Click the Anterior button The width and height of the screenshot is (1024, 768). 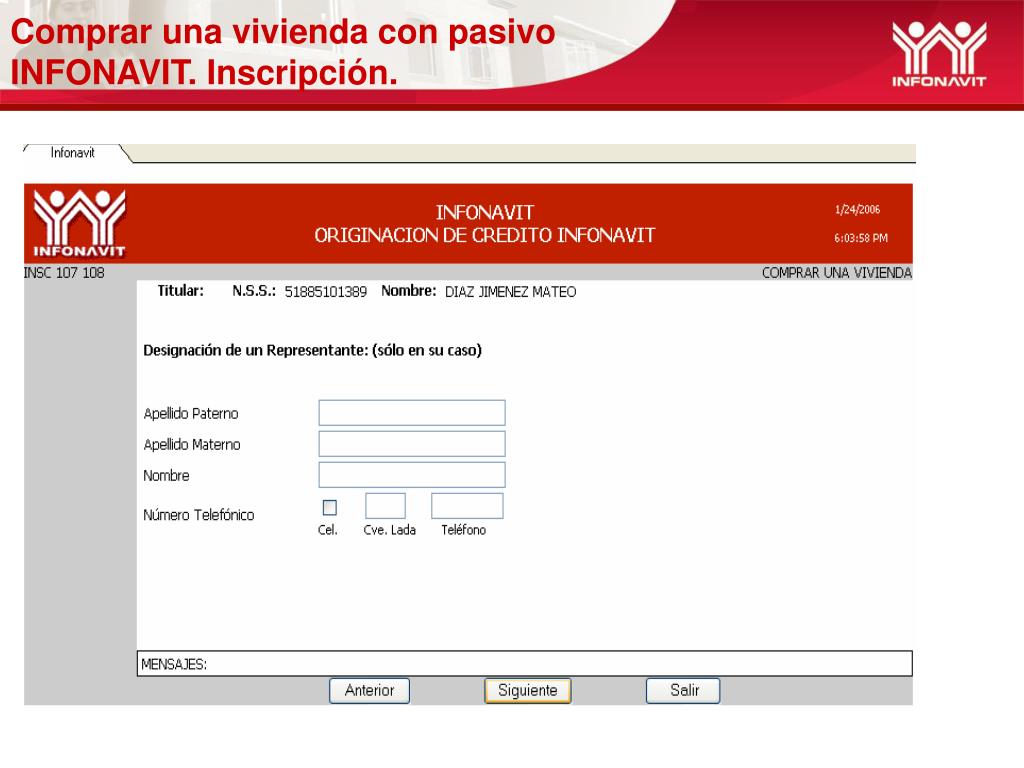(x=370, y=690)
